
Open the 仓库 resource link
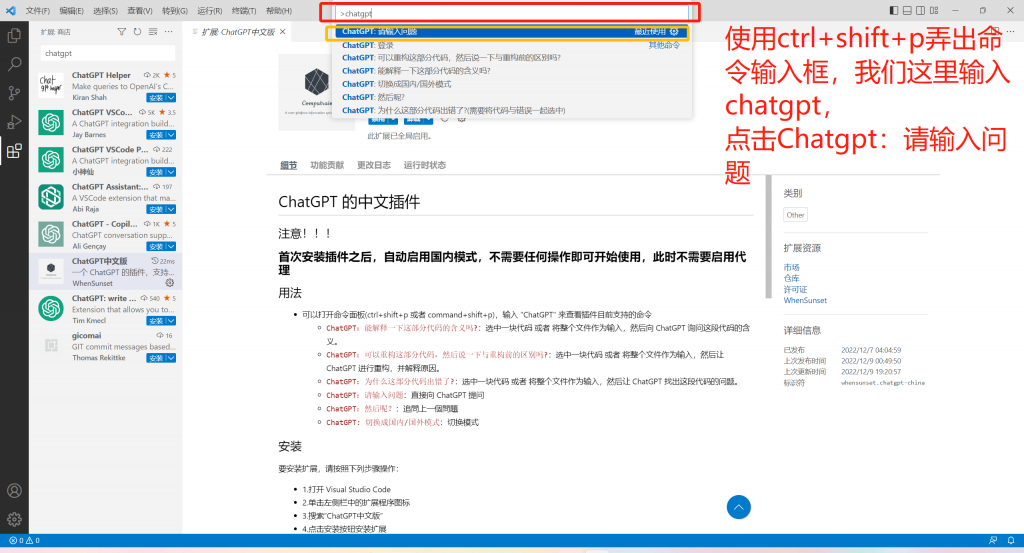pos(792,278)
